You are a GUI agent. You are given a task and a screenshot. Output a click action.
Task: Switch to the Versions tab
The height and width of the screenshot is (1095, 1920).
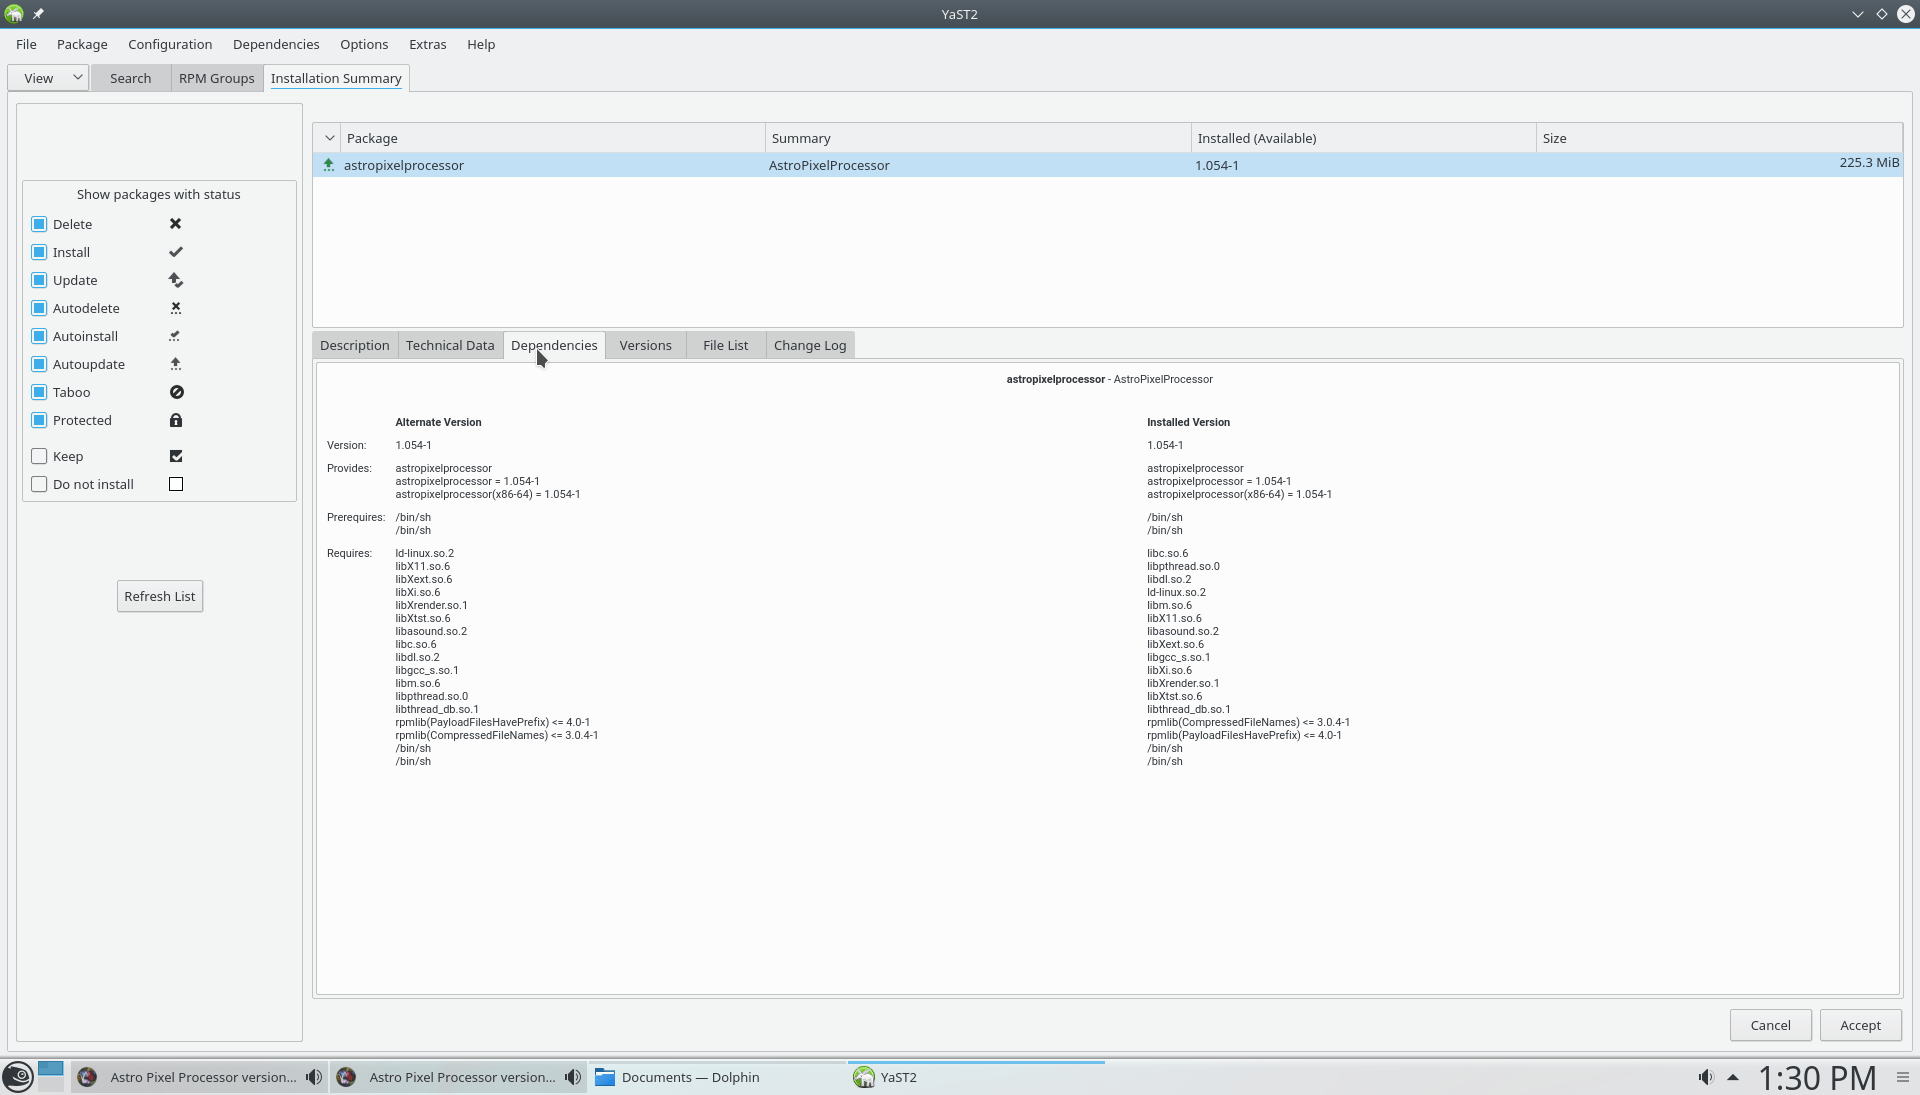pyautogui.click(x=646, y=345)
